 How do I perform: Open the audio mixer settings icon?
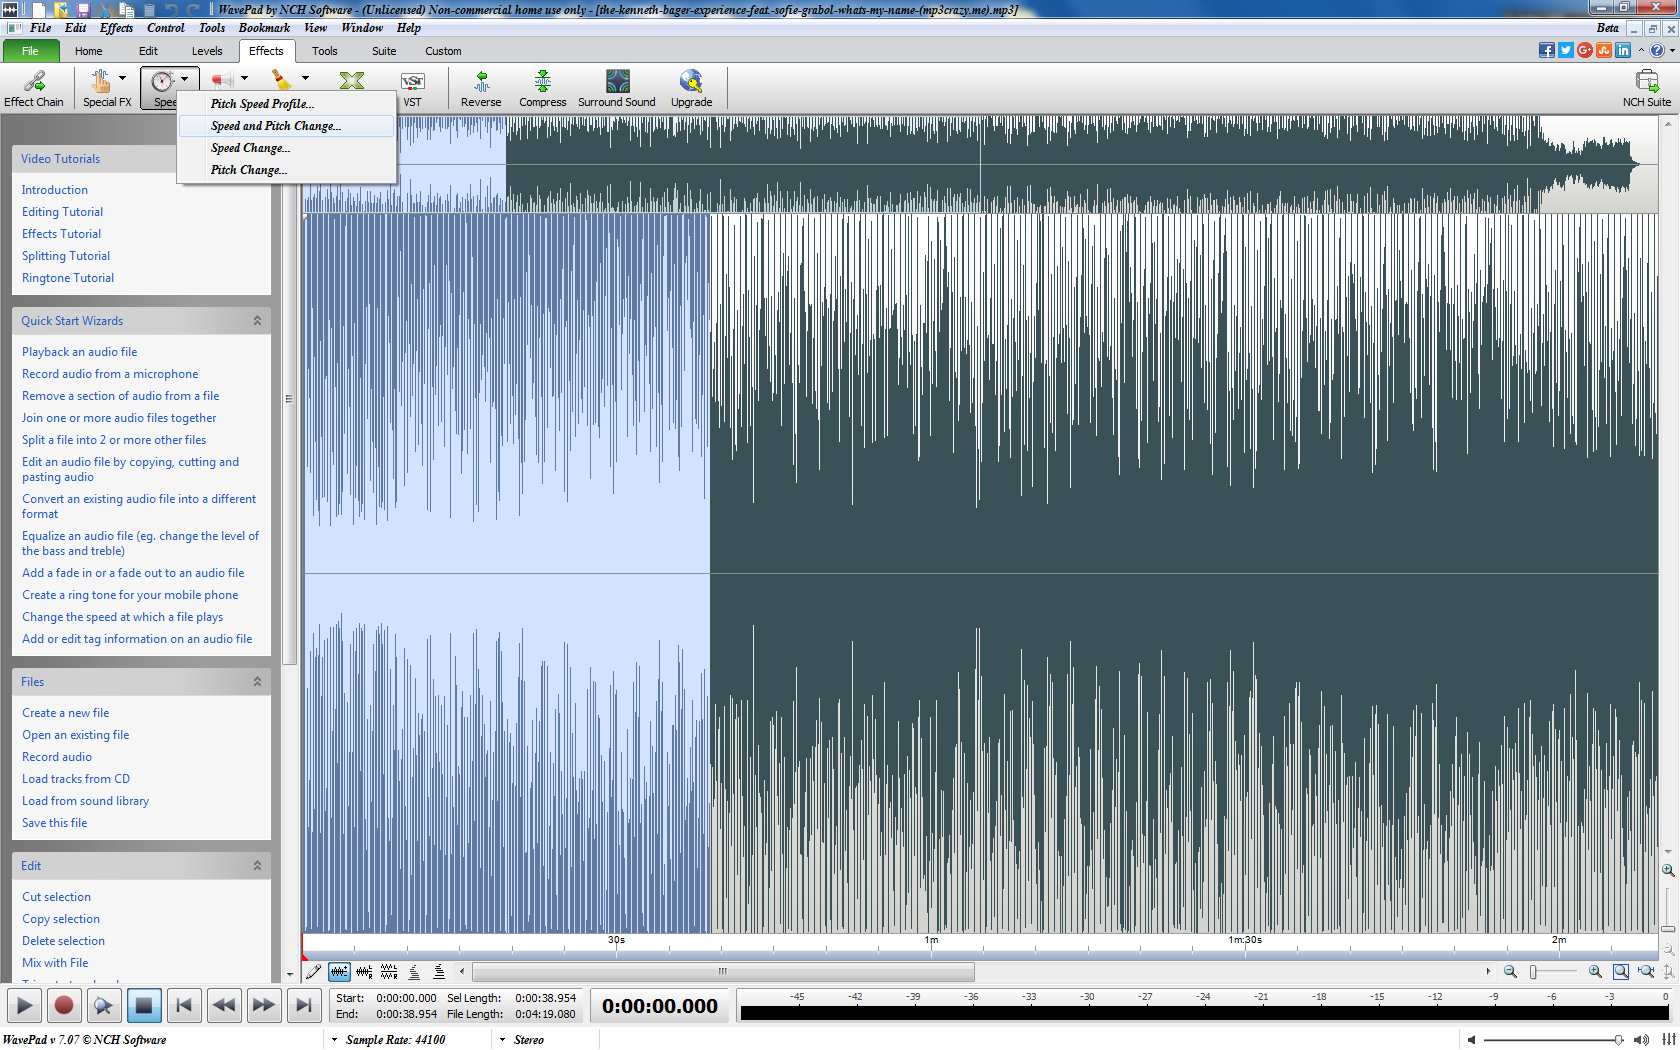(1669, 1040)
